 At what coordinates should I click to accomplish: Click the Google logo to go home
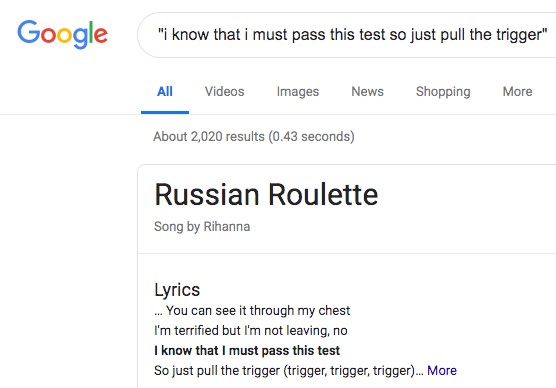(x=62, y=34)
